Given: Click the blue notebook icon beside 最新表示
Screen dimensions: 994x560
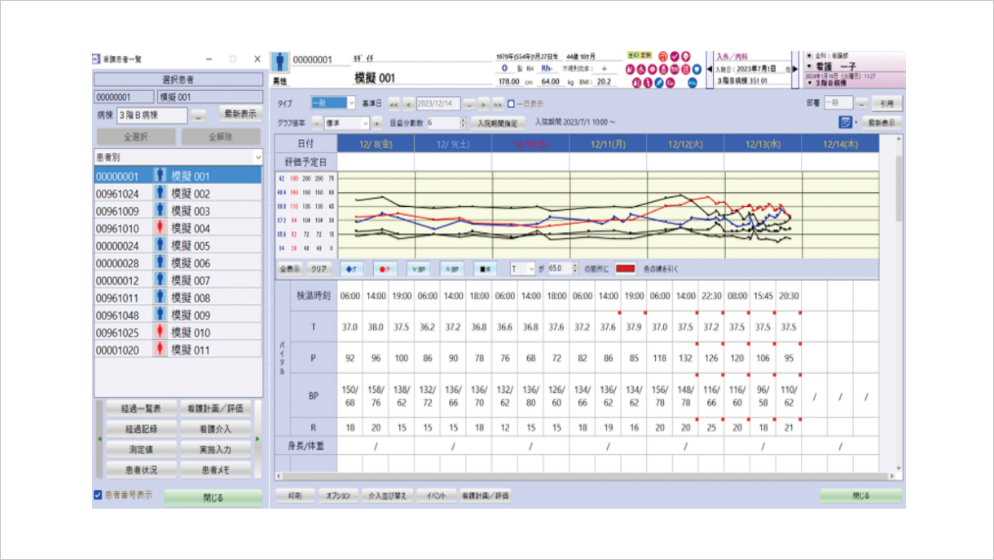Looking at the screenshot, I should [846, 122].
